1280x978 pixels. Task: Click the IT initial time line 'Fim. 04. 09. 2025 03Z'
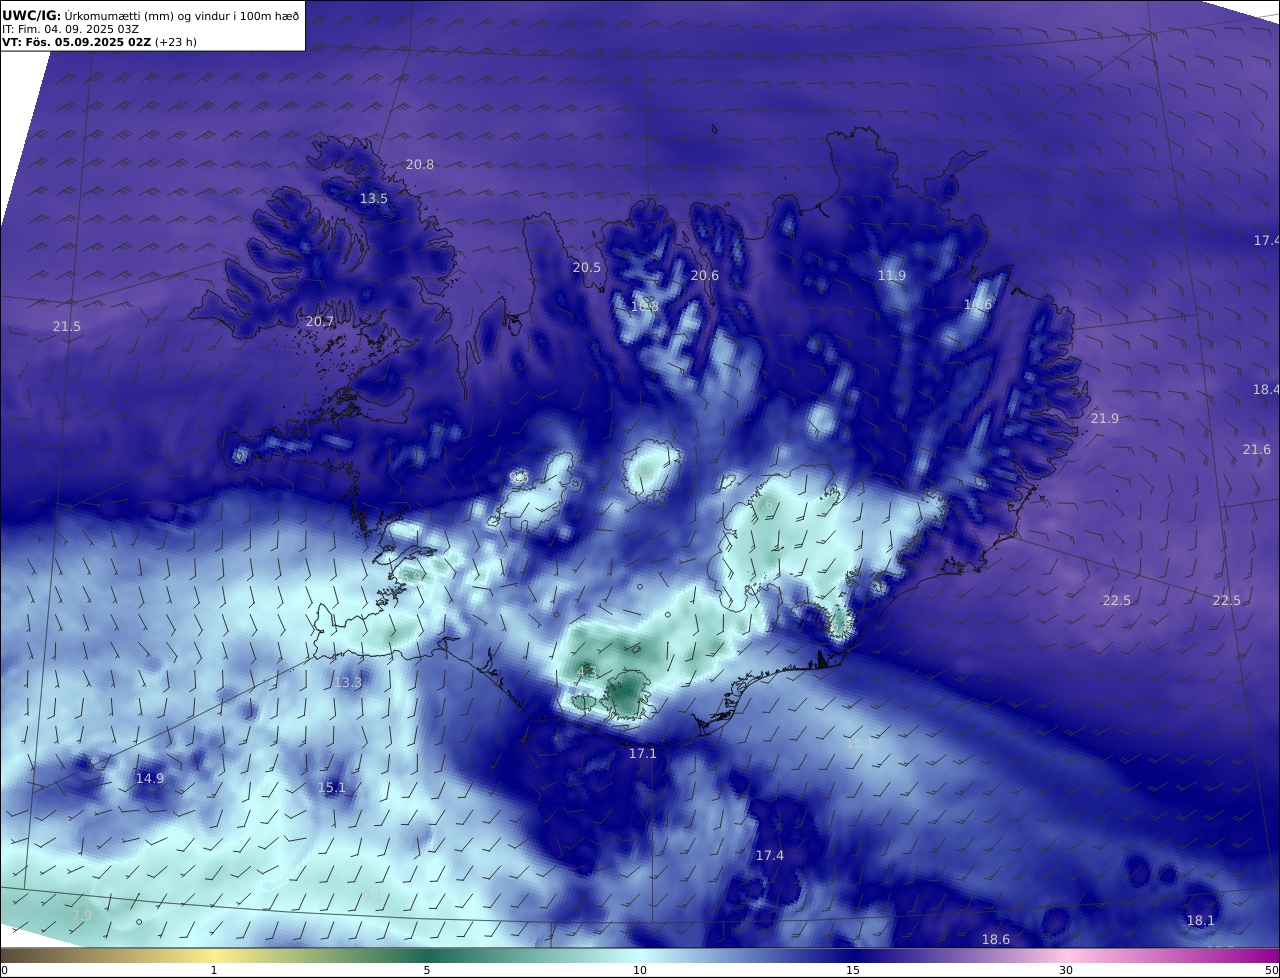click(x=71, y=29)
